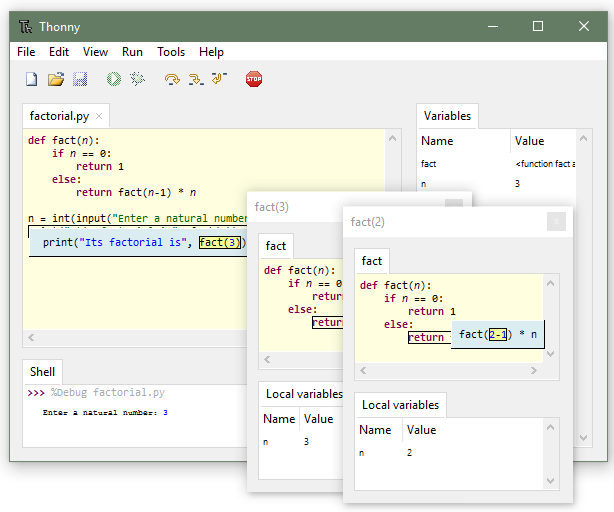Select the factorial.py editor tab
Screen dimensions: 614x512
click(59, 116)
